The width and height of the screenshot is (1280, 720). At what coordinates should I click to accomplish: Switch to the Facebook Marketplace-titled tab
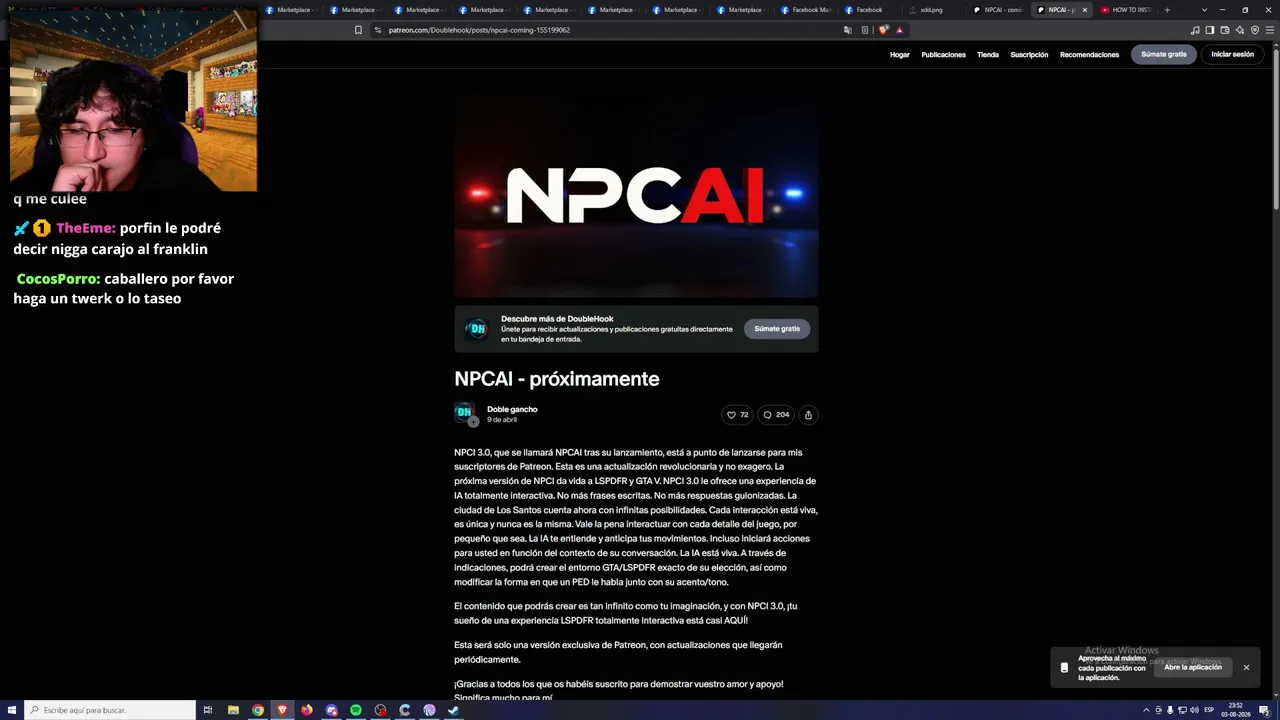[x=806, y=10]
